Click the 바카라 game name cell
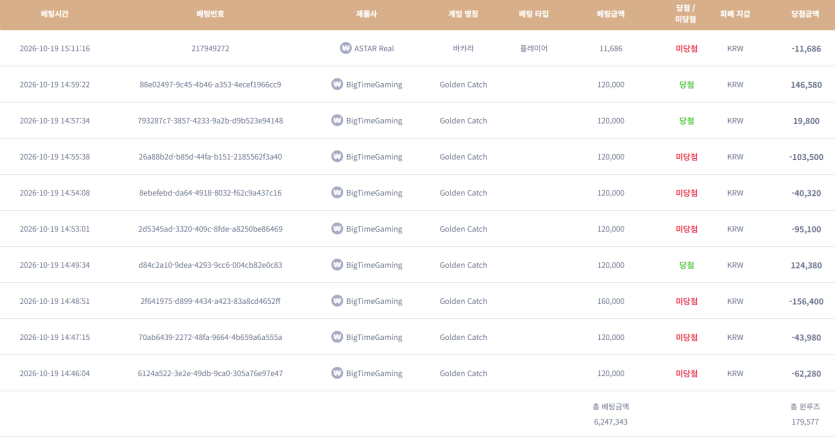835x437 pixels. 463,48
